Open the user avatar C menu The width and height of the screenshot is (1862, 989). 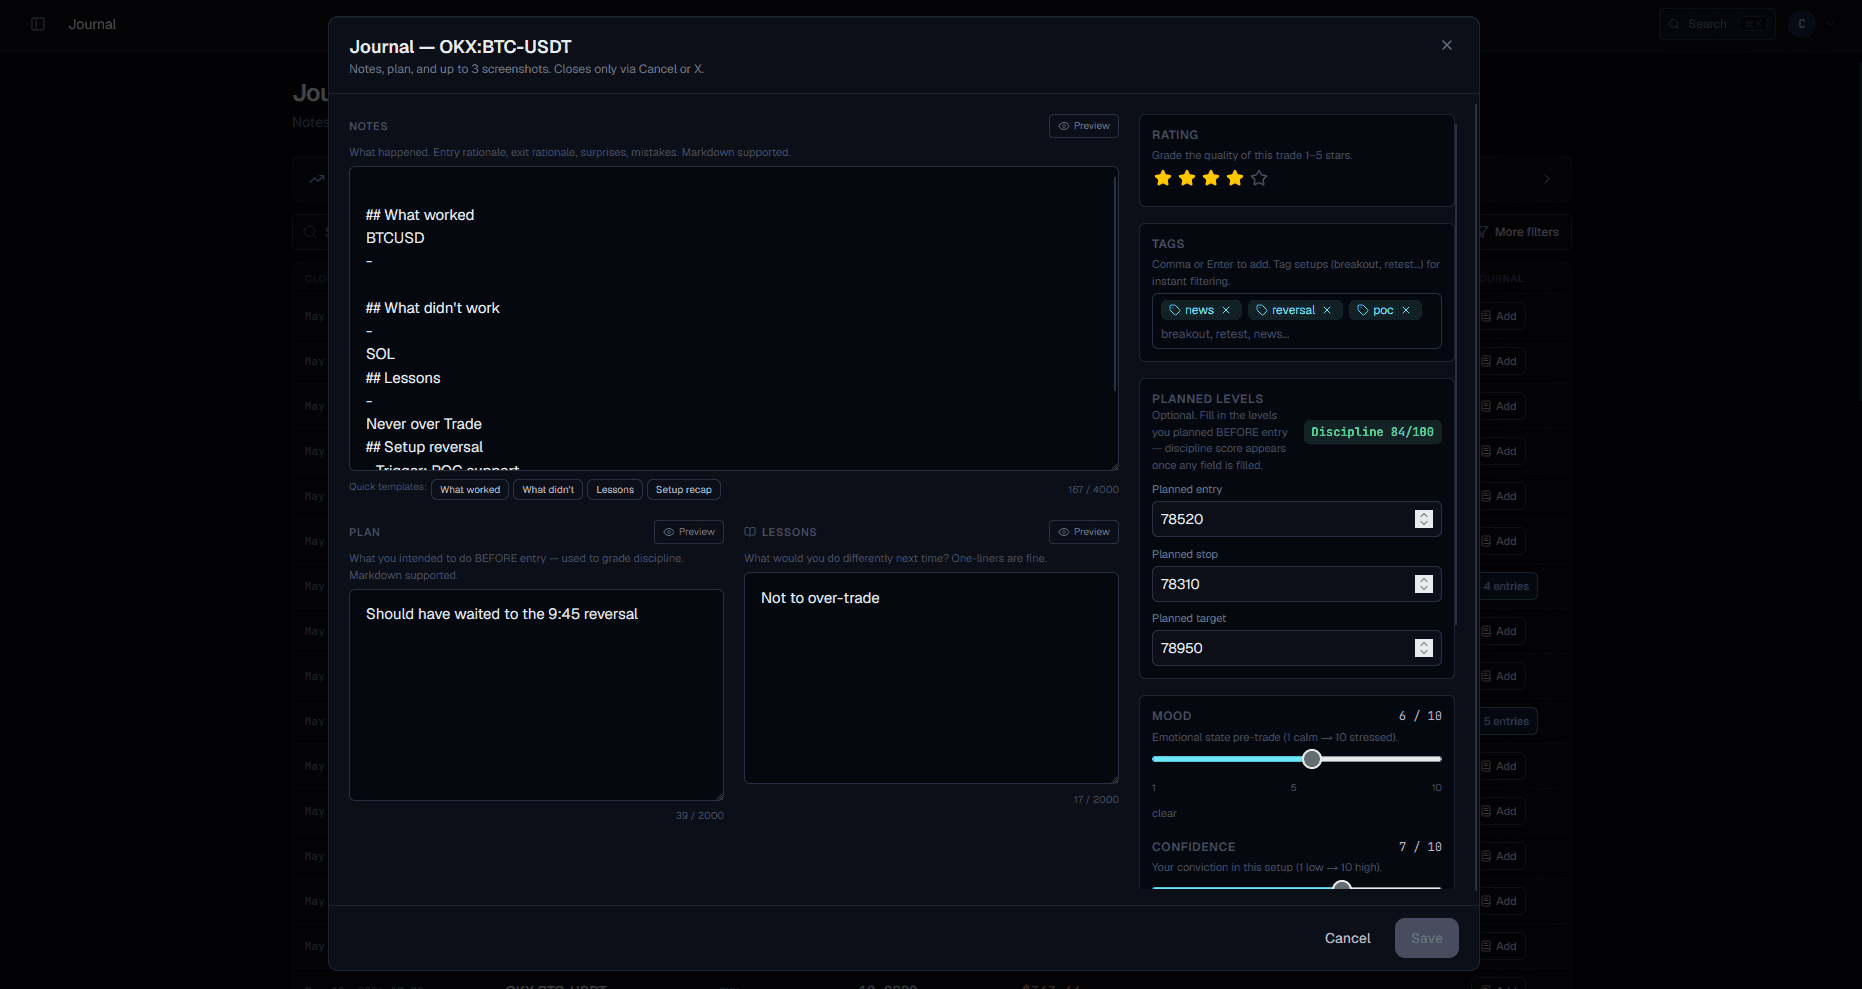tap(1802, 24)
